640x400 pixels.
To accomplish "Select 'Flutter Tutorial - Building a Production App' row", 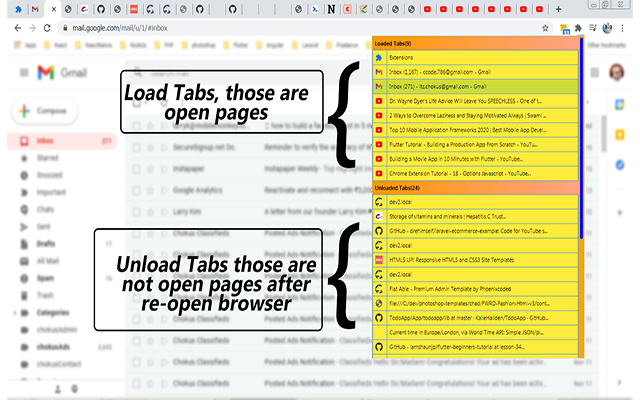I will tap(476, 144).
